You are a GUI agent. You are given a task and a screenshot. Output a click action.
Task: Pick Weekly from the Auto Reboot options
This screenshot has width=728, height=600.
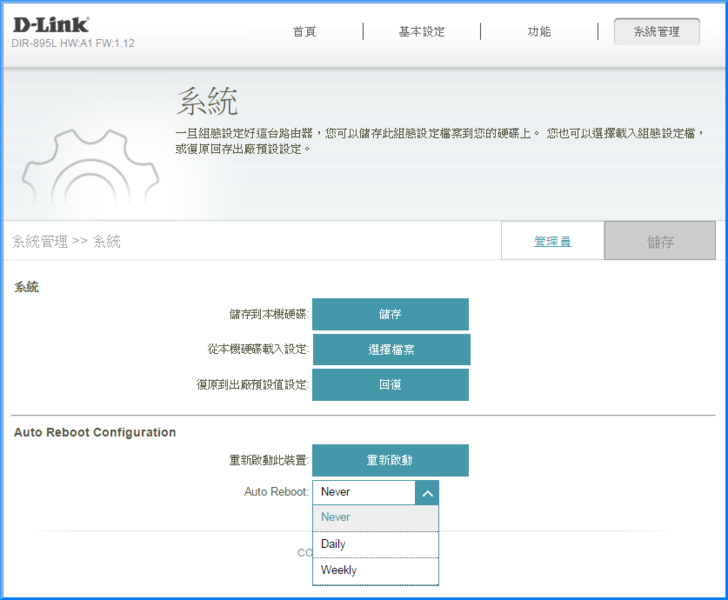(x=375, y=570)
